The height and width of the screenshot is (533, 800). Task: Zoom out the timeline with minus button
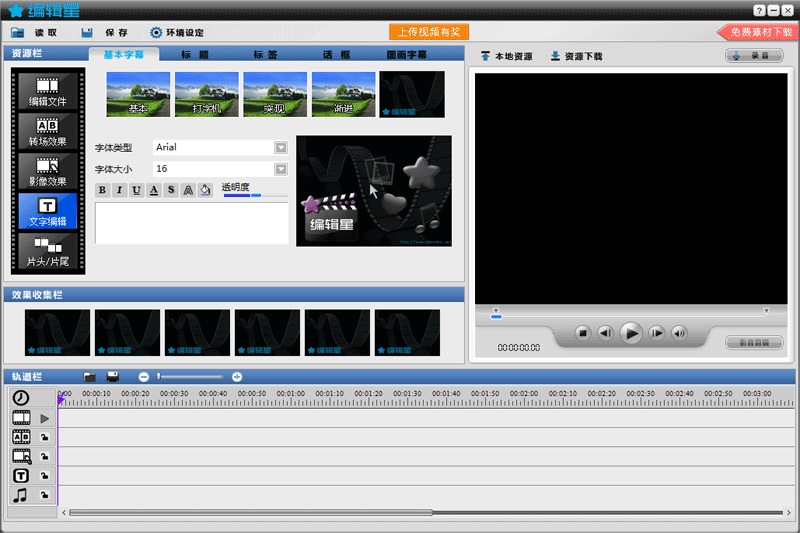point(143,377)
